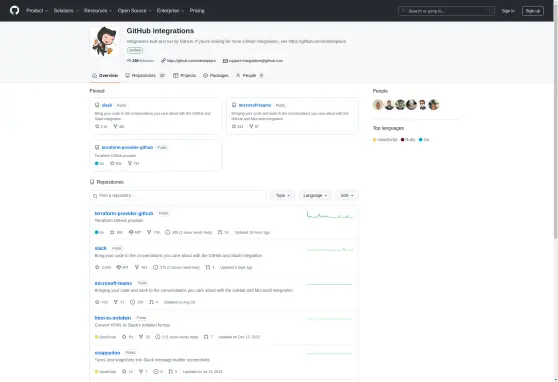Click the stargazers icon in html-to-mrkdwn row

click(124, 337)
